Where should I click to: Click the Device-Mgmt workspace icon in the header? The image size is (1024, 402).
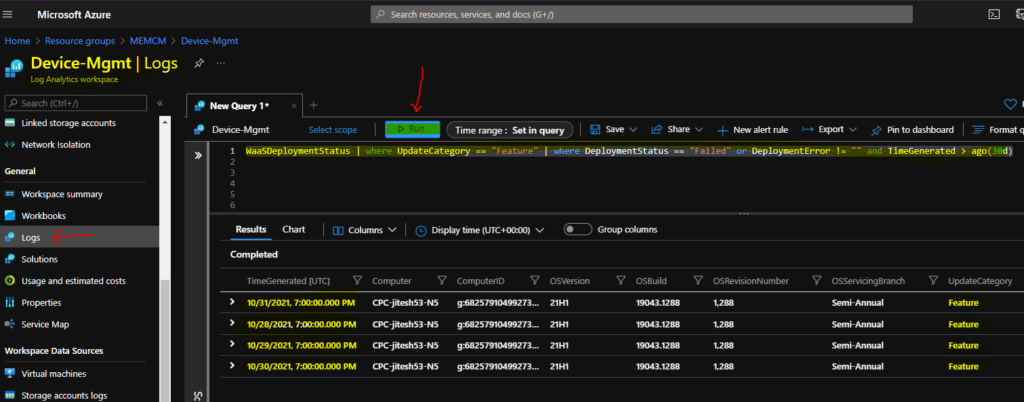pyautogui.click(x=14, y=67)
